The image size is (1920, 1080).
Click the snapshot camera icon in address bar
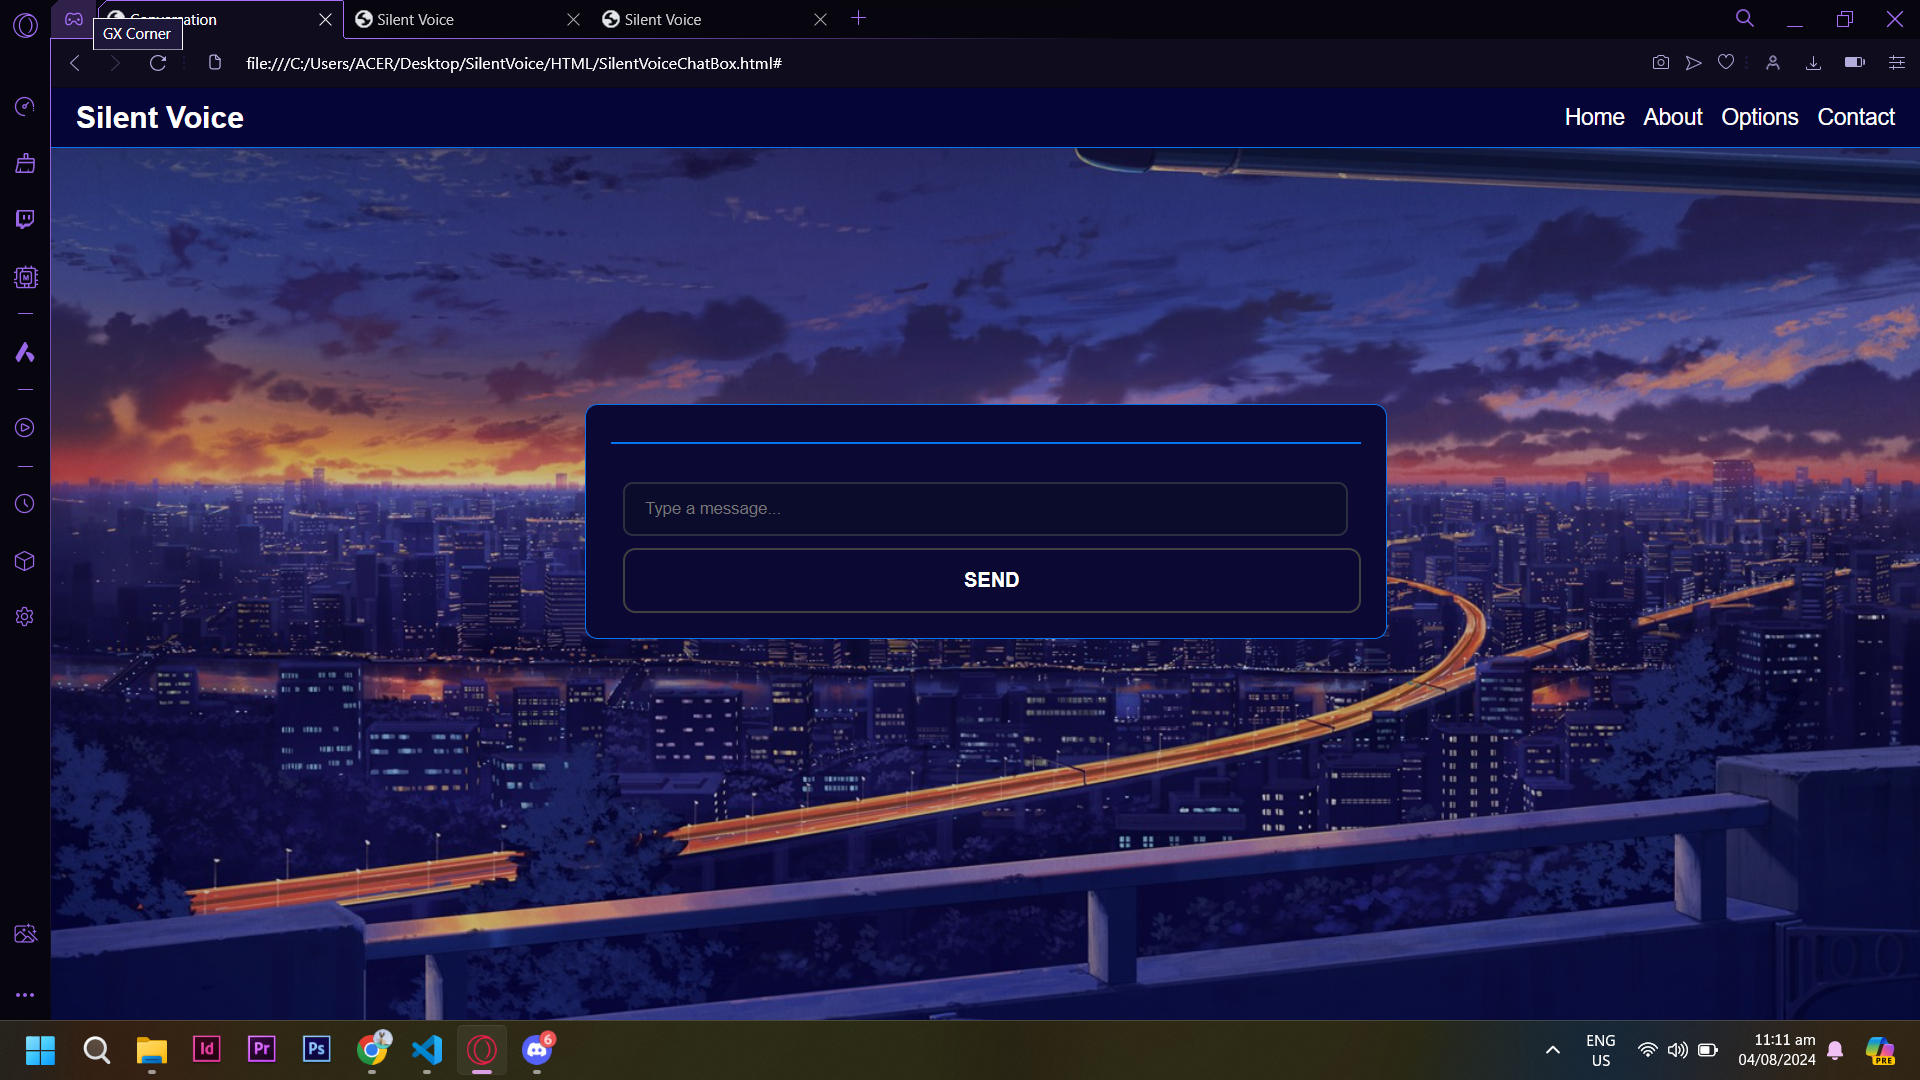(x=1660, y=63)
